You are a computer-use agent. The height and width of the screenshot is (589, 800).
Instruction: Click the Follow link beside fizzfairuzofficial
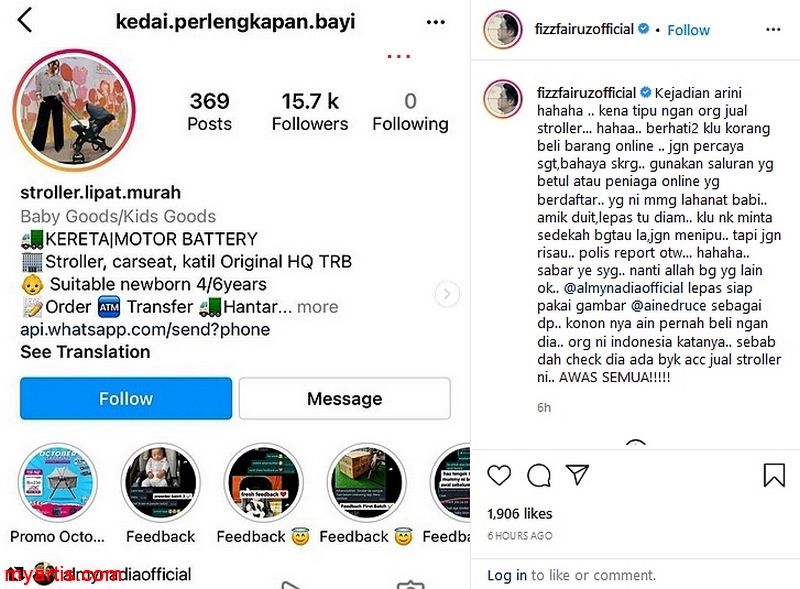pyautogui.click(x=688, y=30)
